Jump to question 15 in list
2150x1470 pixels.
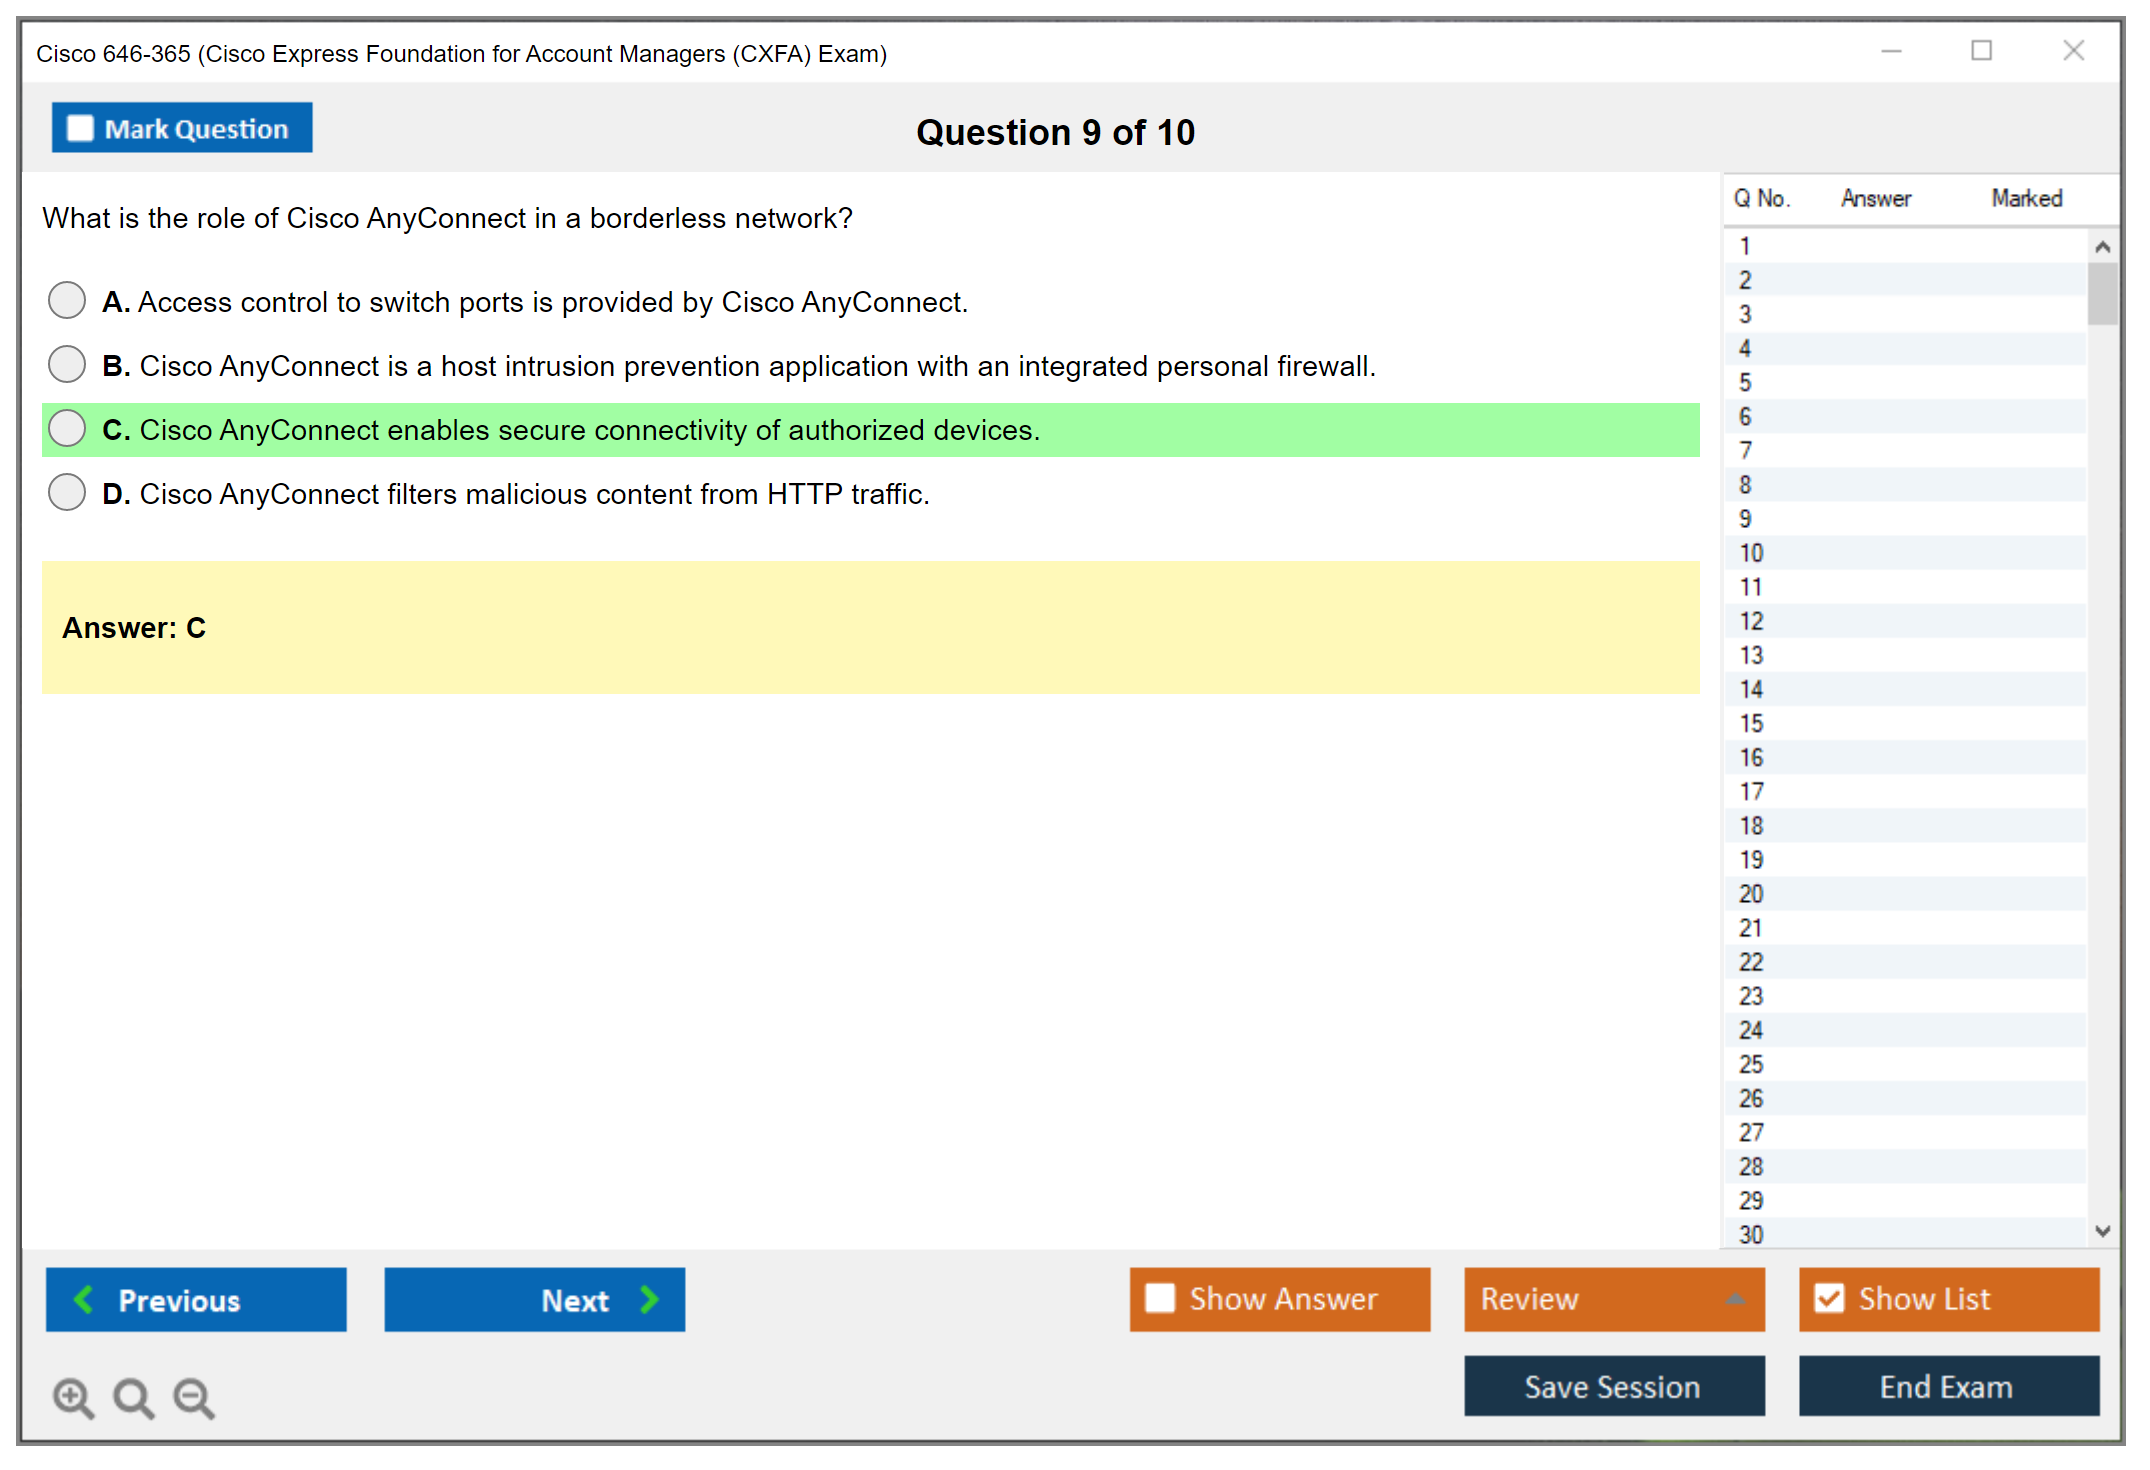coord(1751,723)
